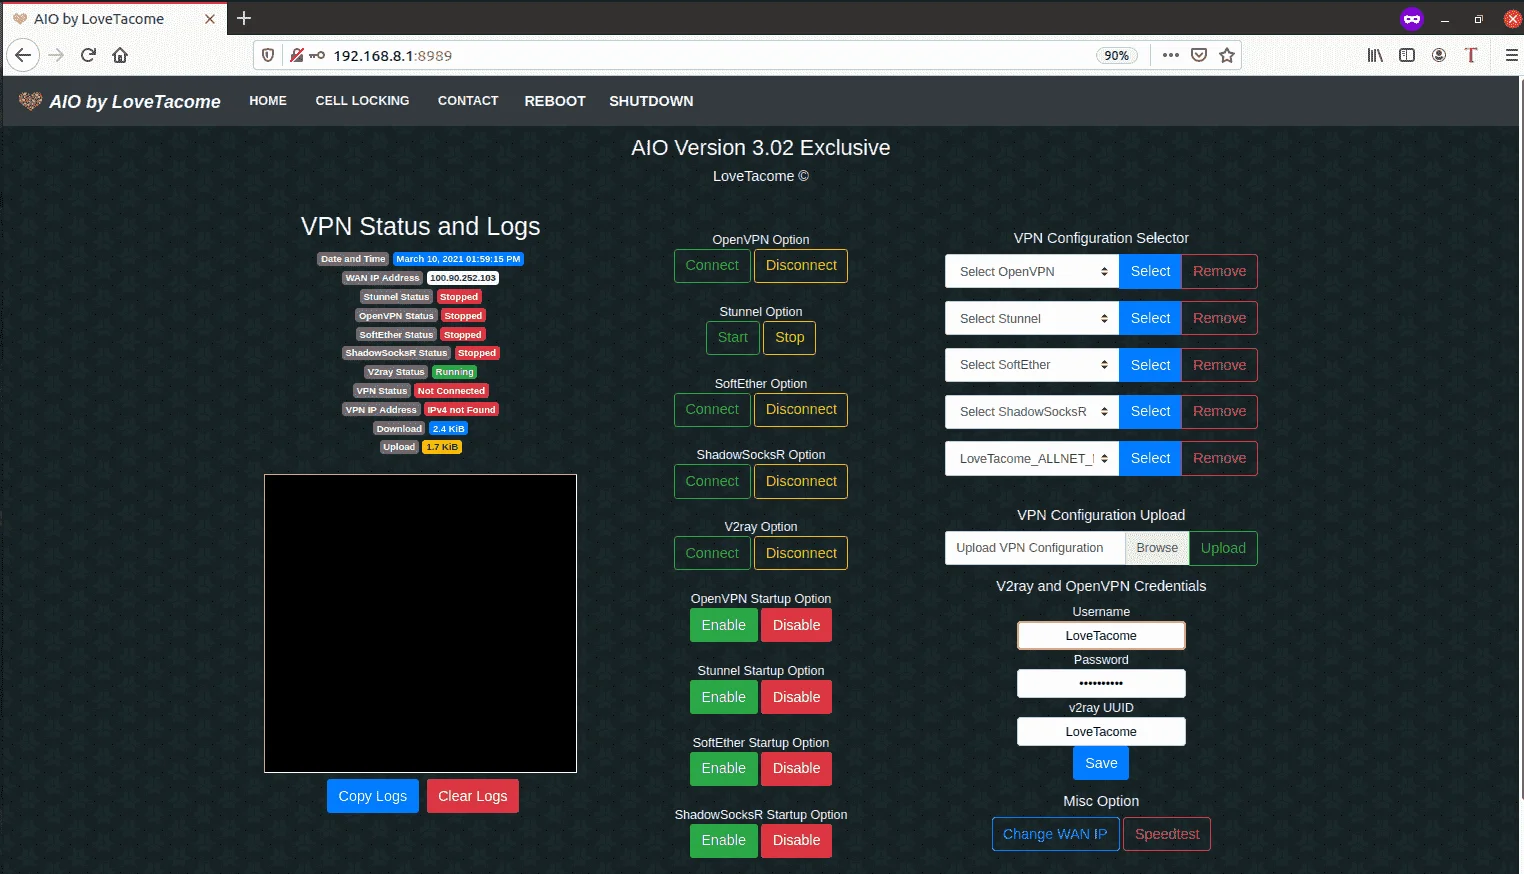Open the browser home icon
Viewport: 1524px width, 874px height.
pos(120,55)
